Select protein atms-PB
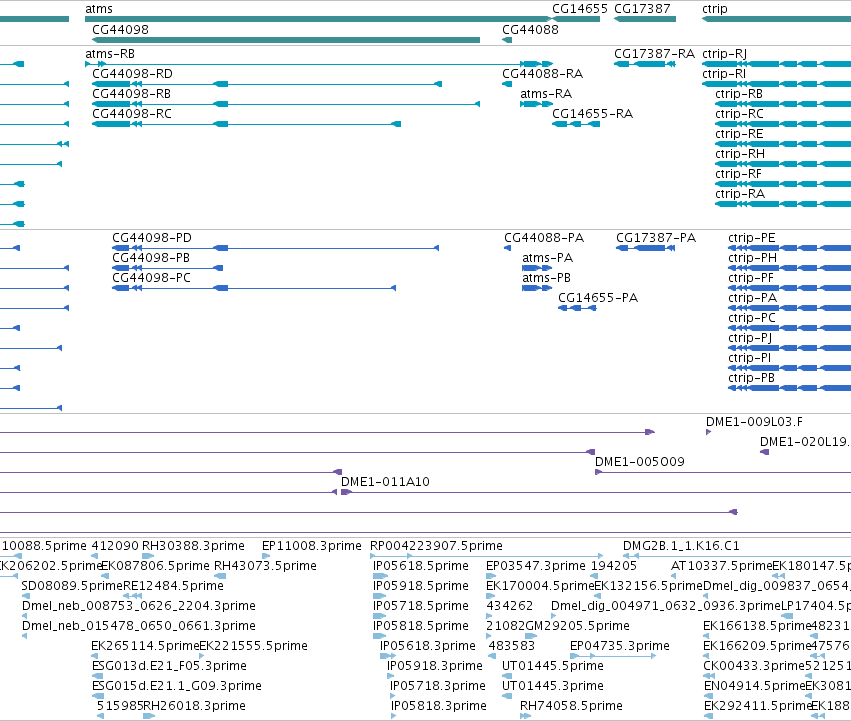This screenshot has height=721, width=851. click(537, 288)
